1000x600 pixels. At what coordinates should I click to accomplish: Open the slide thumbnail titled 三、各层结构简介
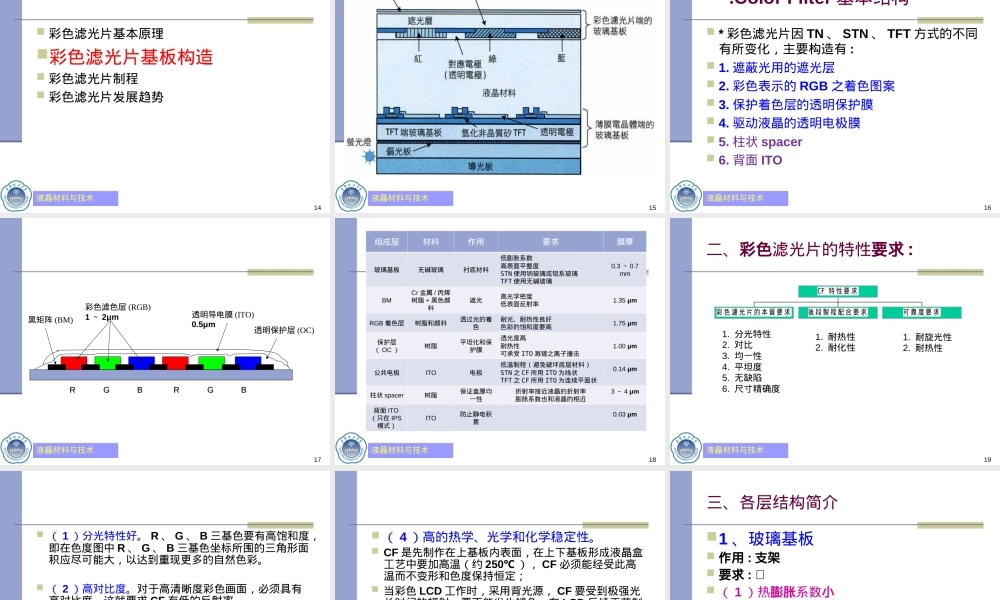835,535
